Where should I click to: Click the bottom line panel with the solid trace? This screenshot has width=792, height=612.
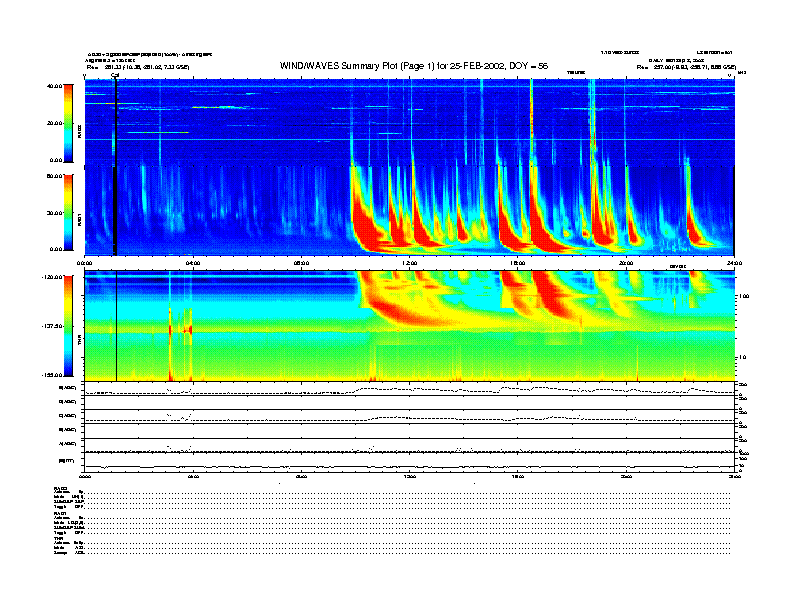tap(409, 462)
